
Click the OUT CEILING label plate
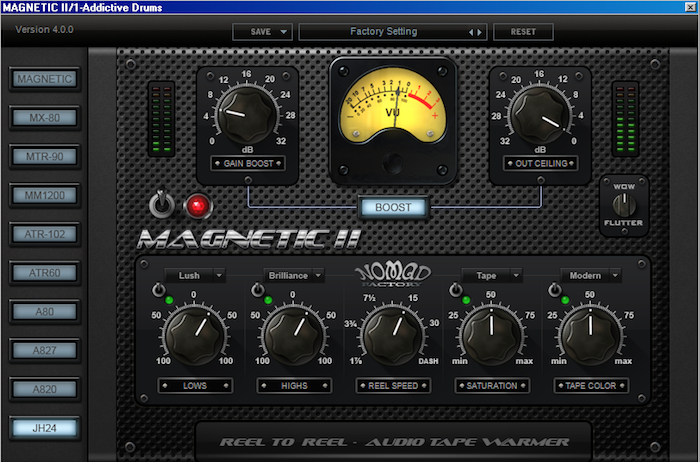coord(541,163)
